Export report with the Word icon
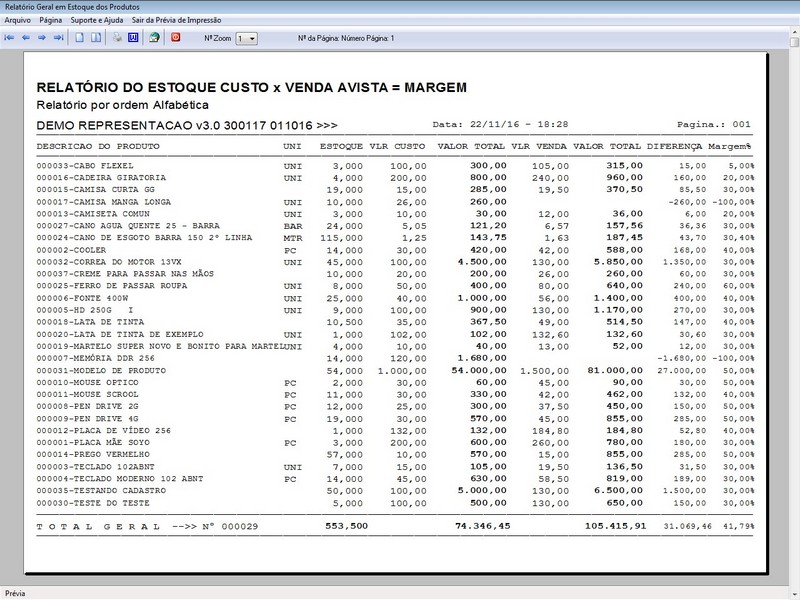The width and height of the screenshot is (800, 600). 132,38
